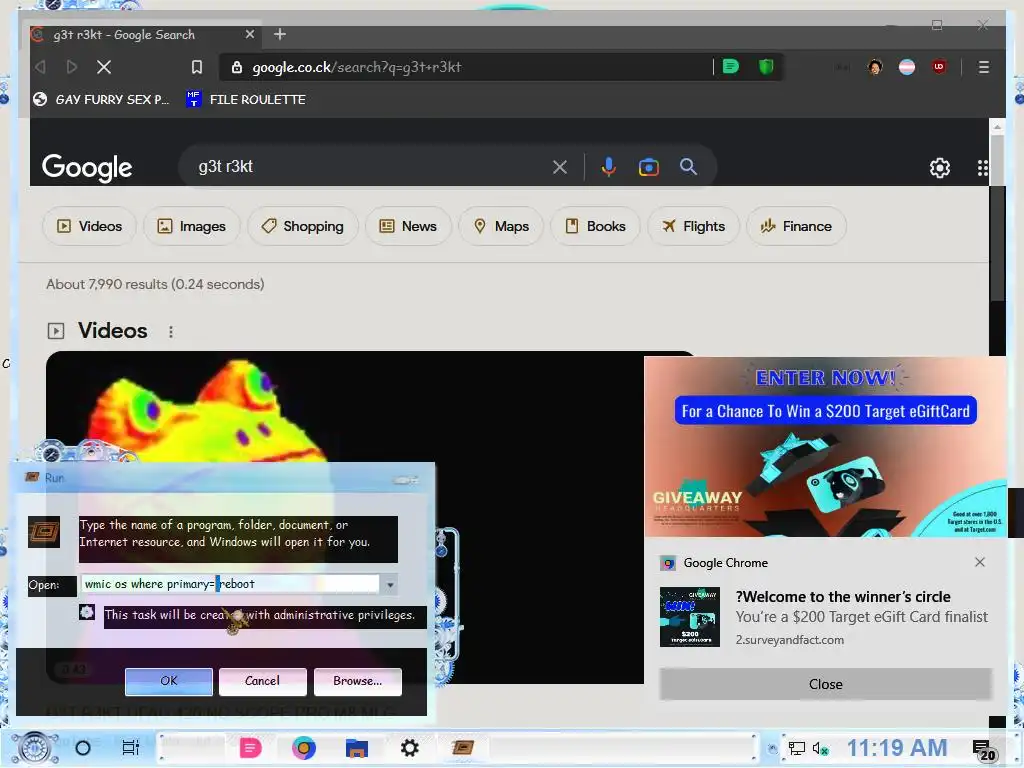Filter results by Shopping

[x=302, y=226]
